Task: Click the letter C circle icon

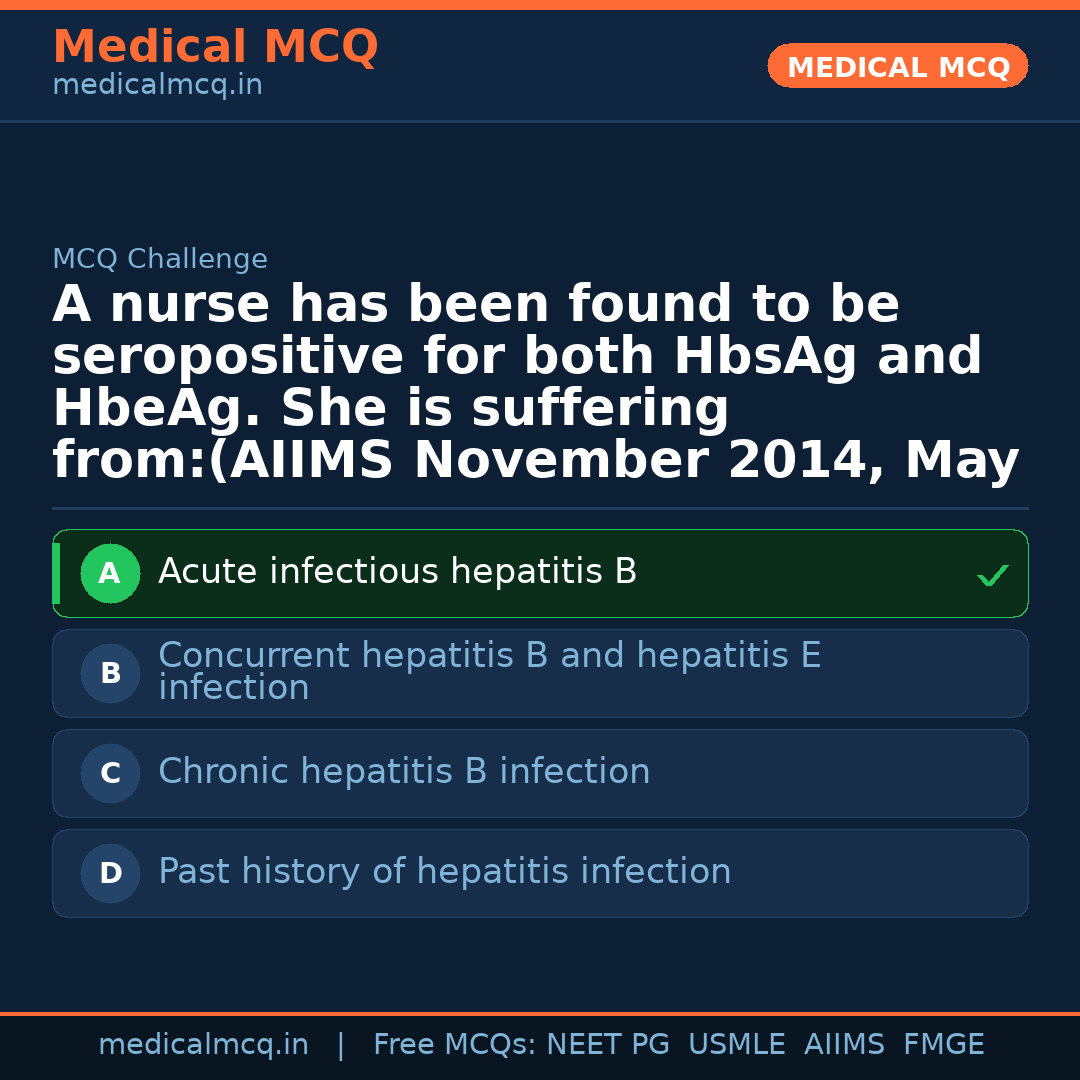Action: 110,774
